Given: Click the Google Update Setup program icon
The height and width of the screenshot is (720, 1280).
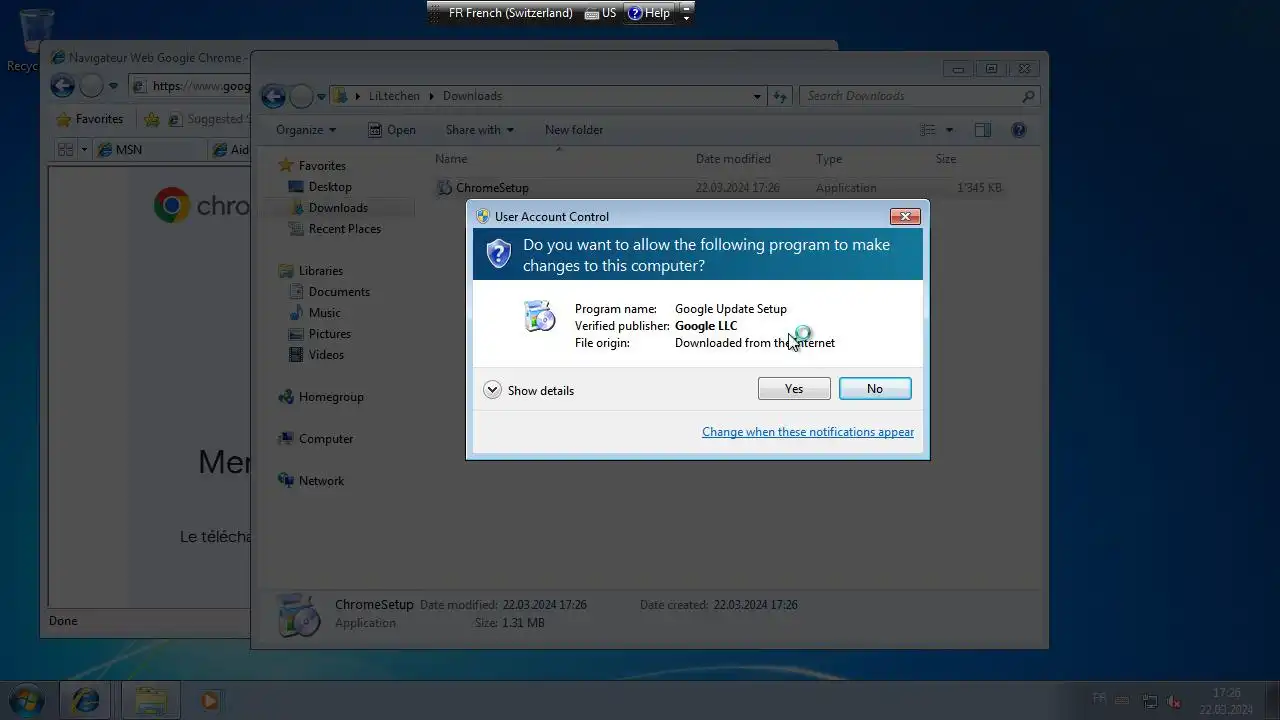Looking at the screenshot, I should (x=539, y=316).
